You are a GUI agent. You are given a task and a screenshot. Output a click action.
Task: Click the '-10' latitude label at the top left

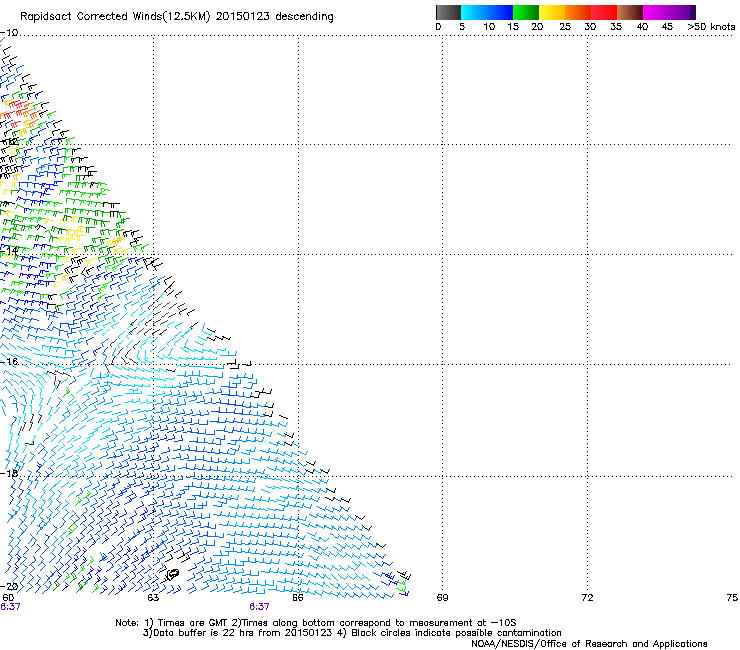tap(9, 33)
